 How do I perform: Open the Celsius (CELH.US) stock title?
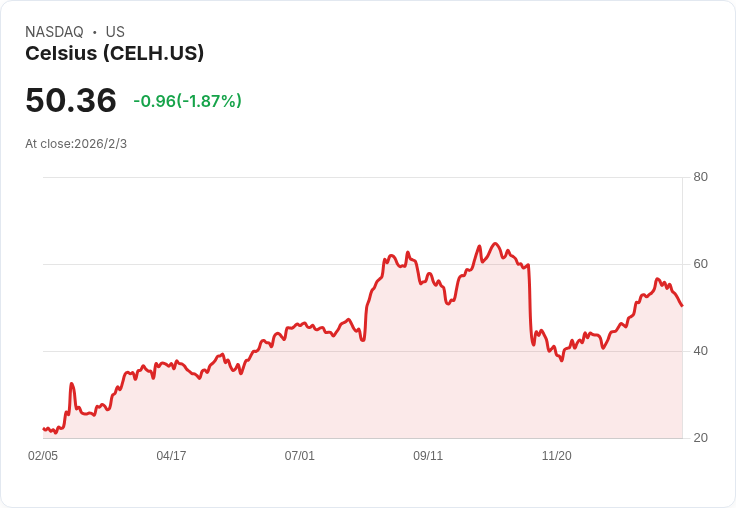[x=114, y=54]
